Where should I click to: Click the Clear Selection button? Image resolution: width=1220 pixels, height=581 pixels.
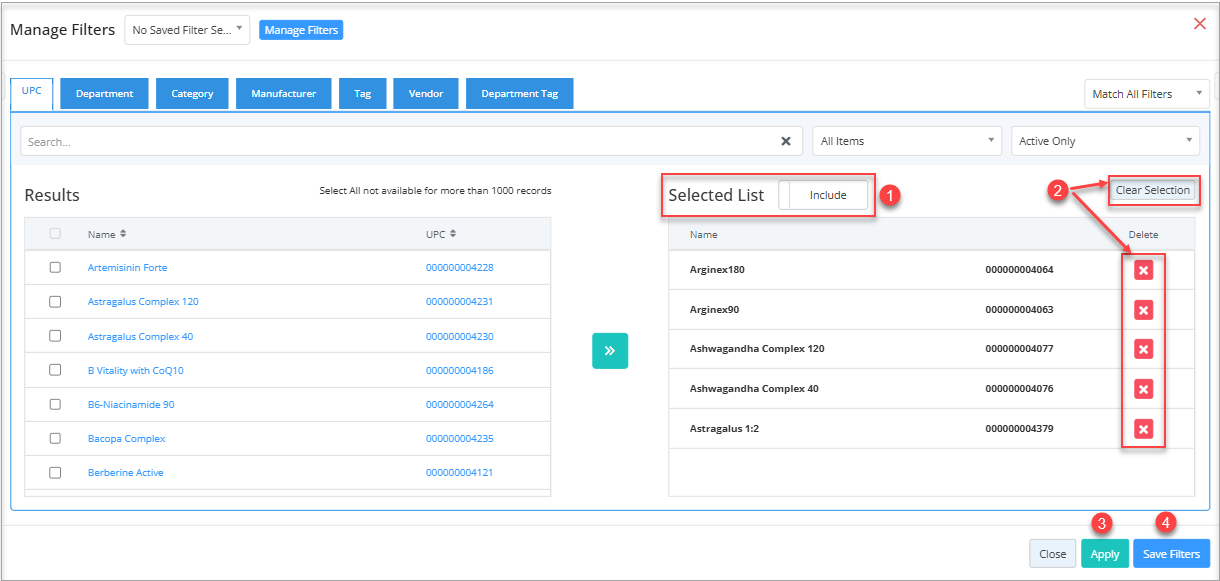coord(1153,190)
